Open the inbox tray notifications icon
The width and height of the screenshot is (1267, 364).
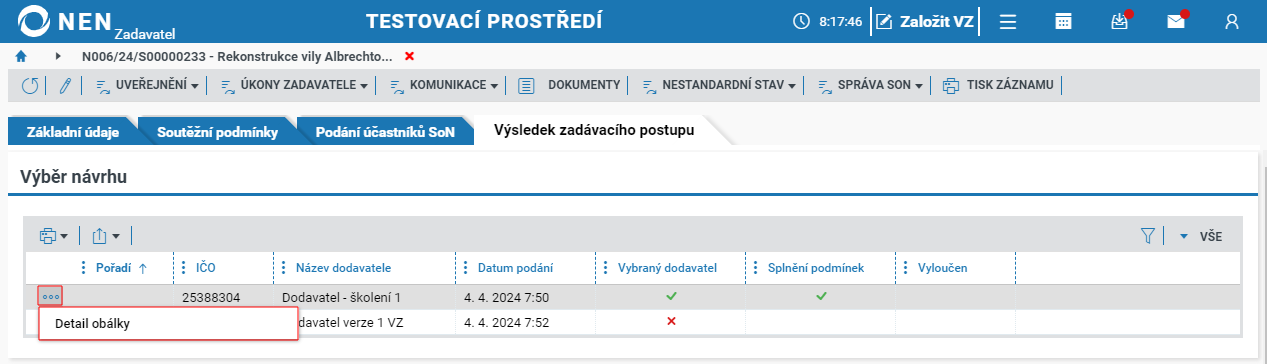click(x=1119, y=21)
